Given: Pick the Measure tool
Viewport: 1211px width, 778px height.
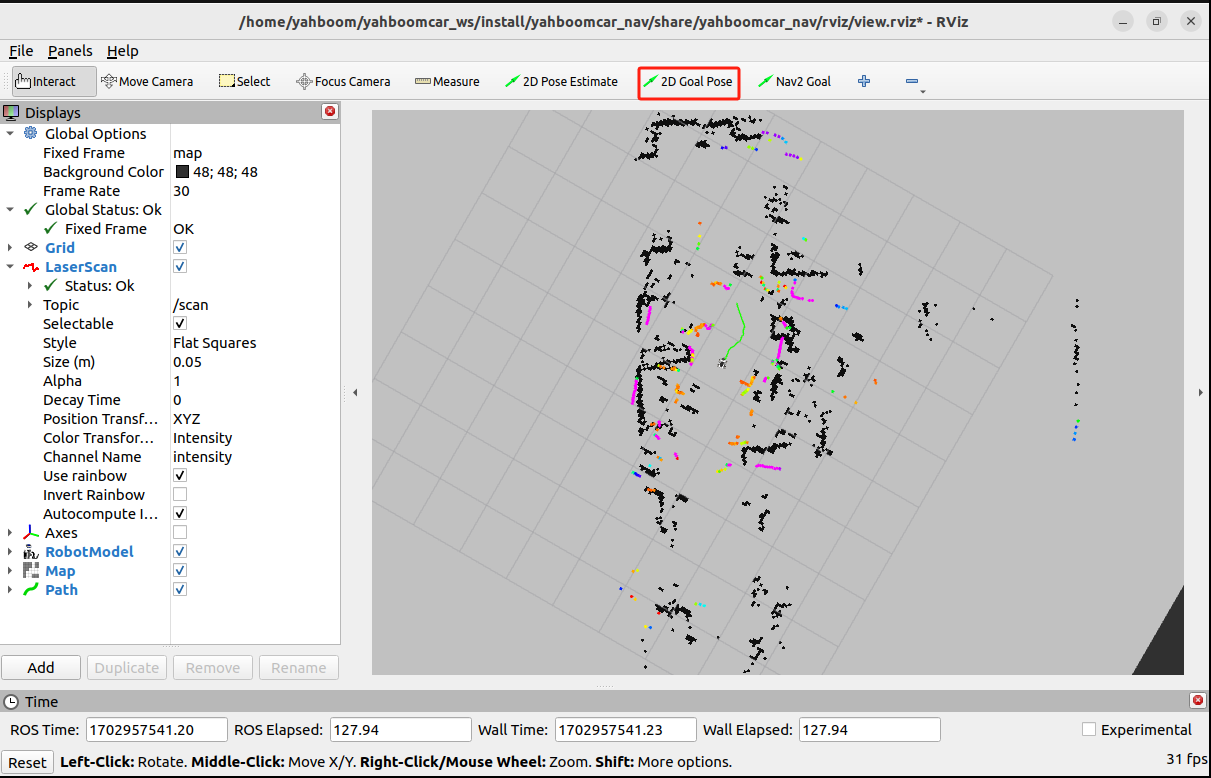Looking at the screenshot, I should [x=447, y=81].
